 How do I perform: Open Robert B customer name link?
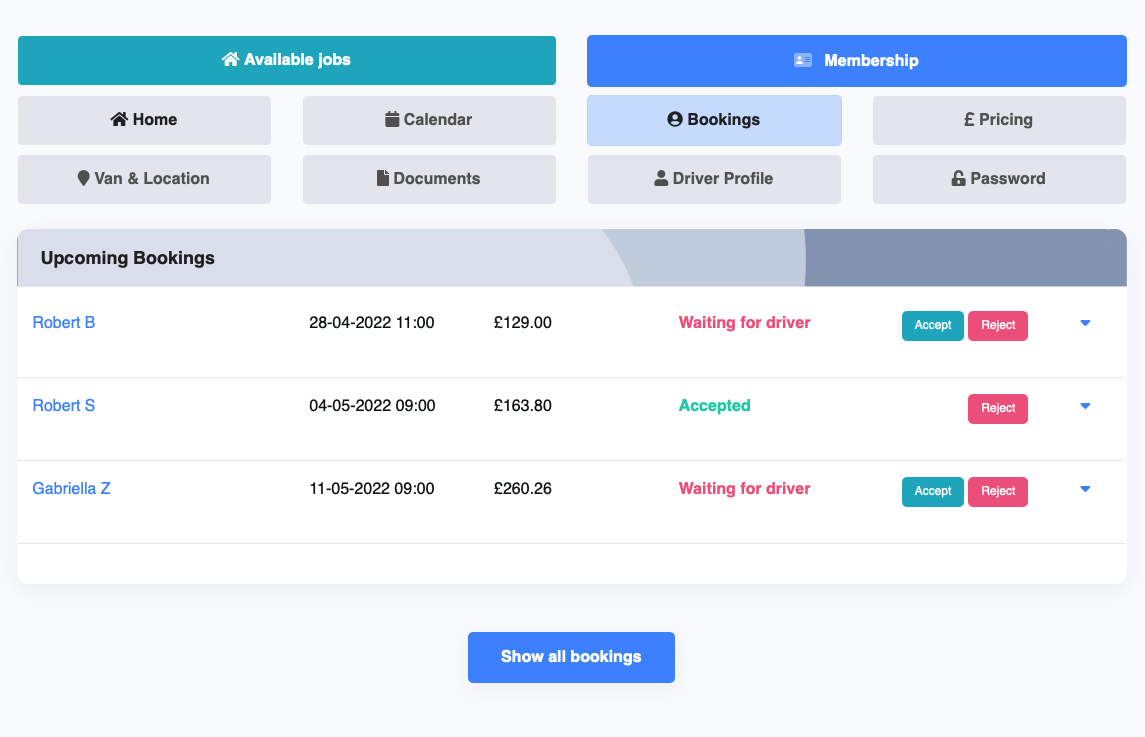(x=64, y=323)
